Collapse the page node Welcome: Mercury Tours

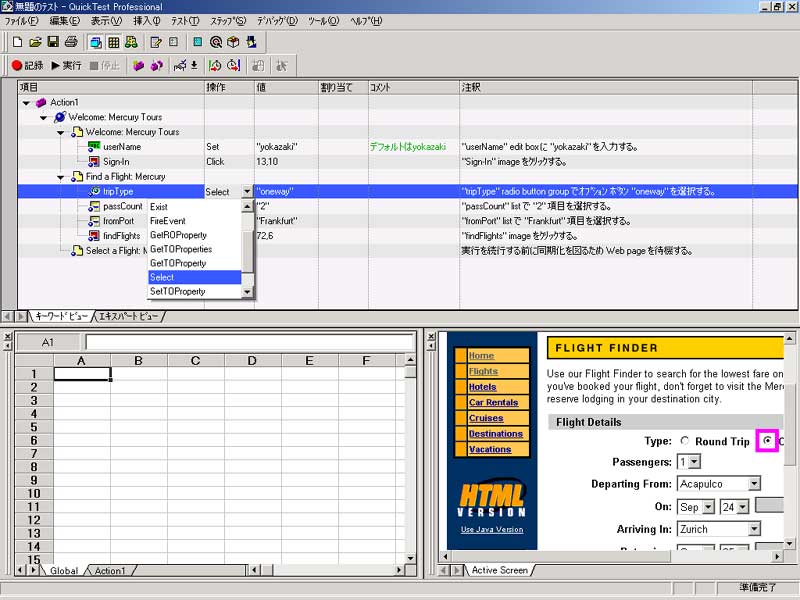tap(61, 132)
